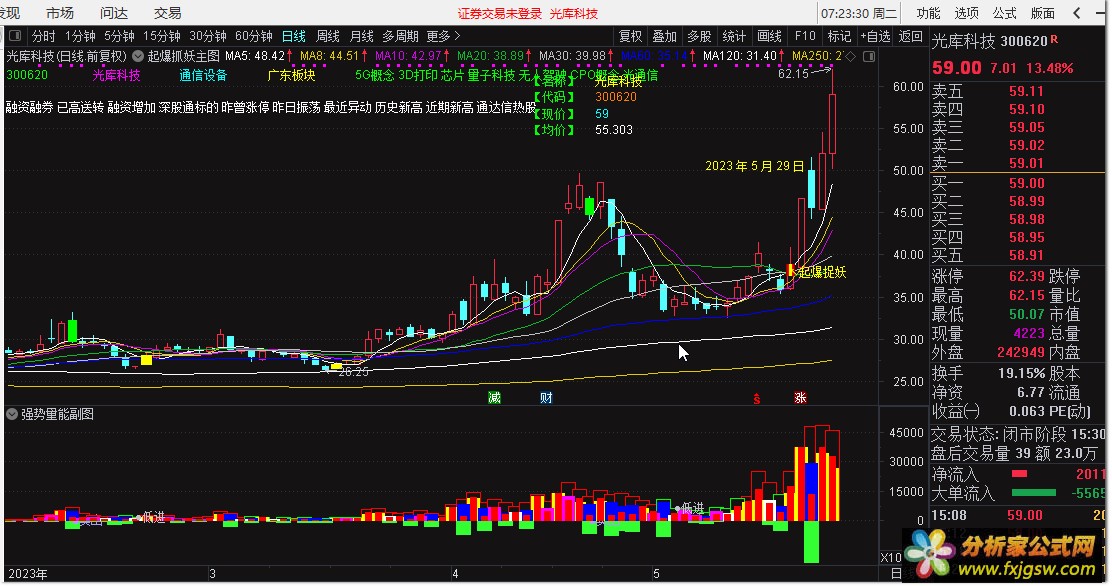Click the 卖一 59.01 ask row
1112x586 pixels.
click(x=1017, y=163)
